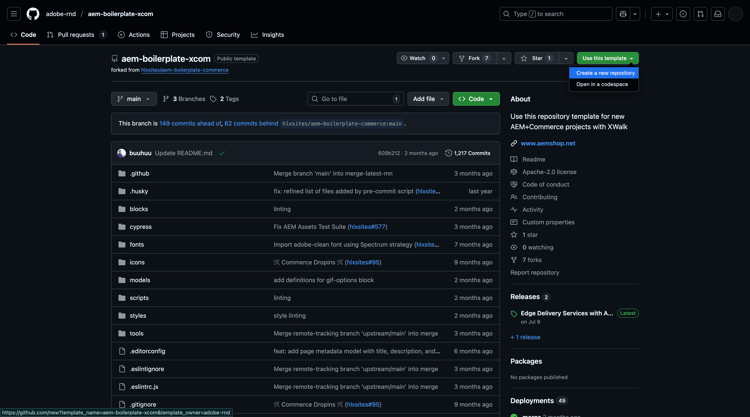The width and height of the screenshot is (750, 417).
Task: View the 1,217 Commits history
Action: pyautogui.click(x=468, y=153)
